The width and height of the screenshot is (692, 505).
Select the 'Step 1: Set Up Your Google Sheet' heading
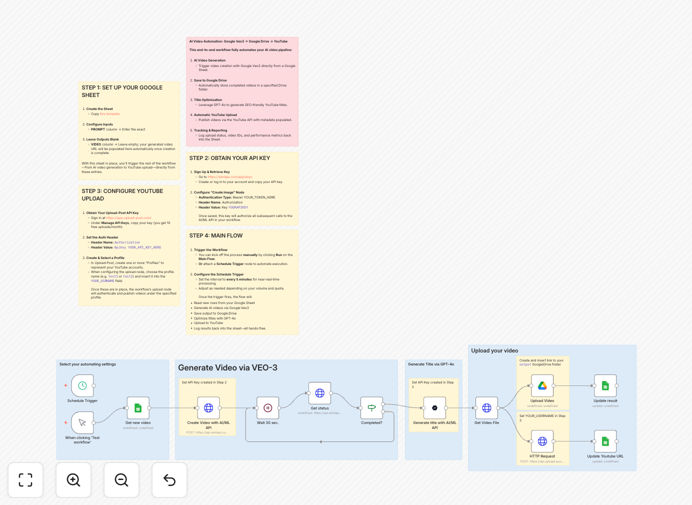pos(122,91)
